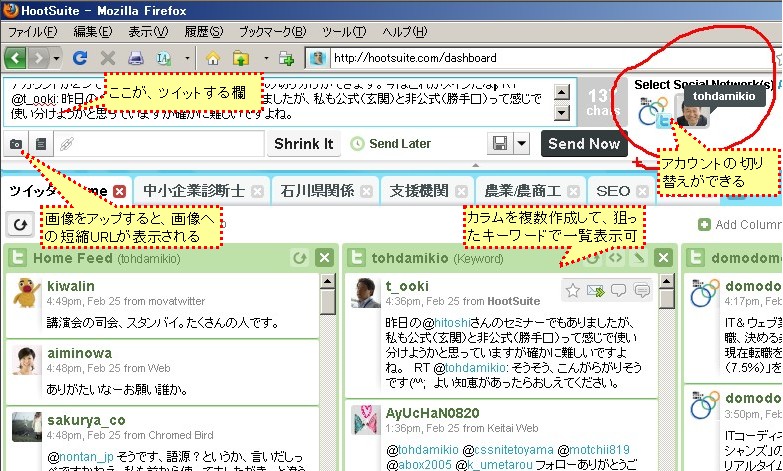This screenshot has width=783, height=471.
Task: Open the ヘルプ(H) menu
Action: tap(405, 32)
